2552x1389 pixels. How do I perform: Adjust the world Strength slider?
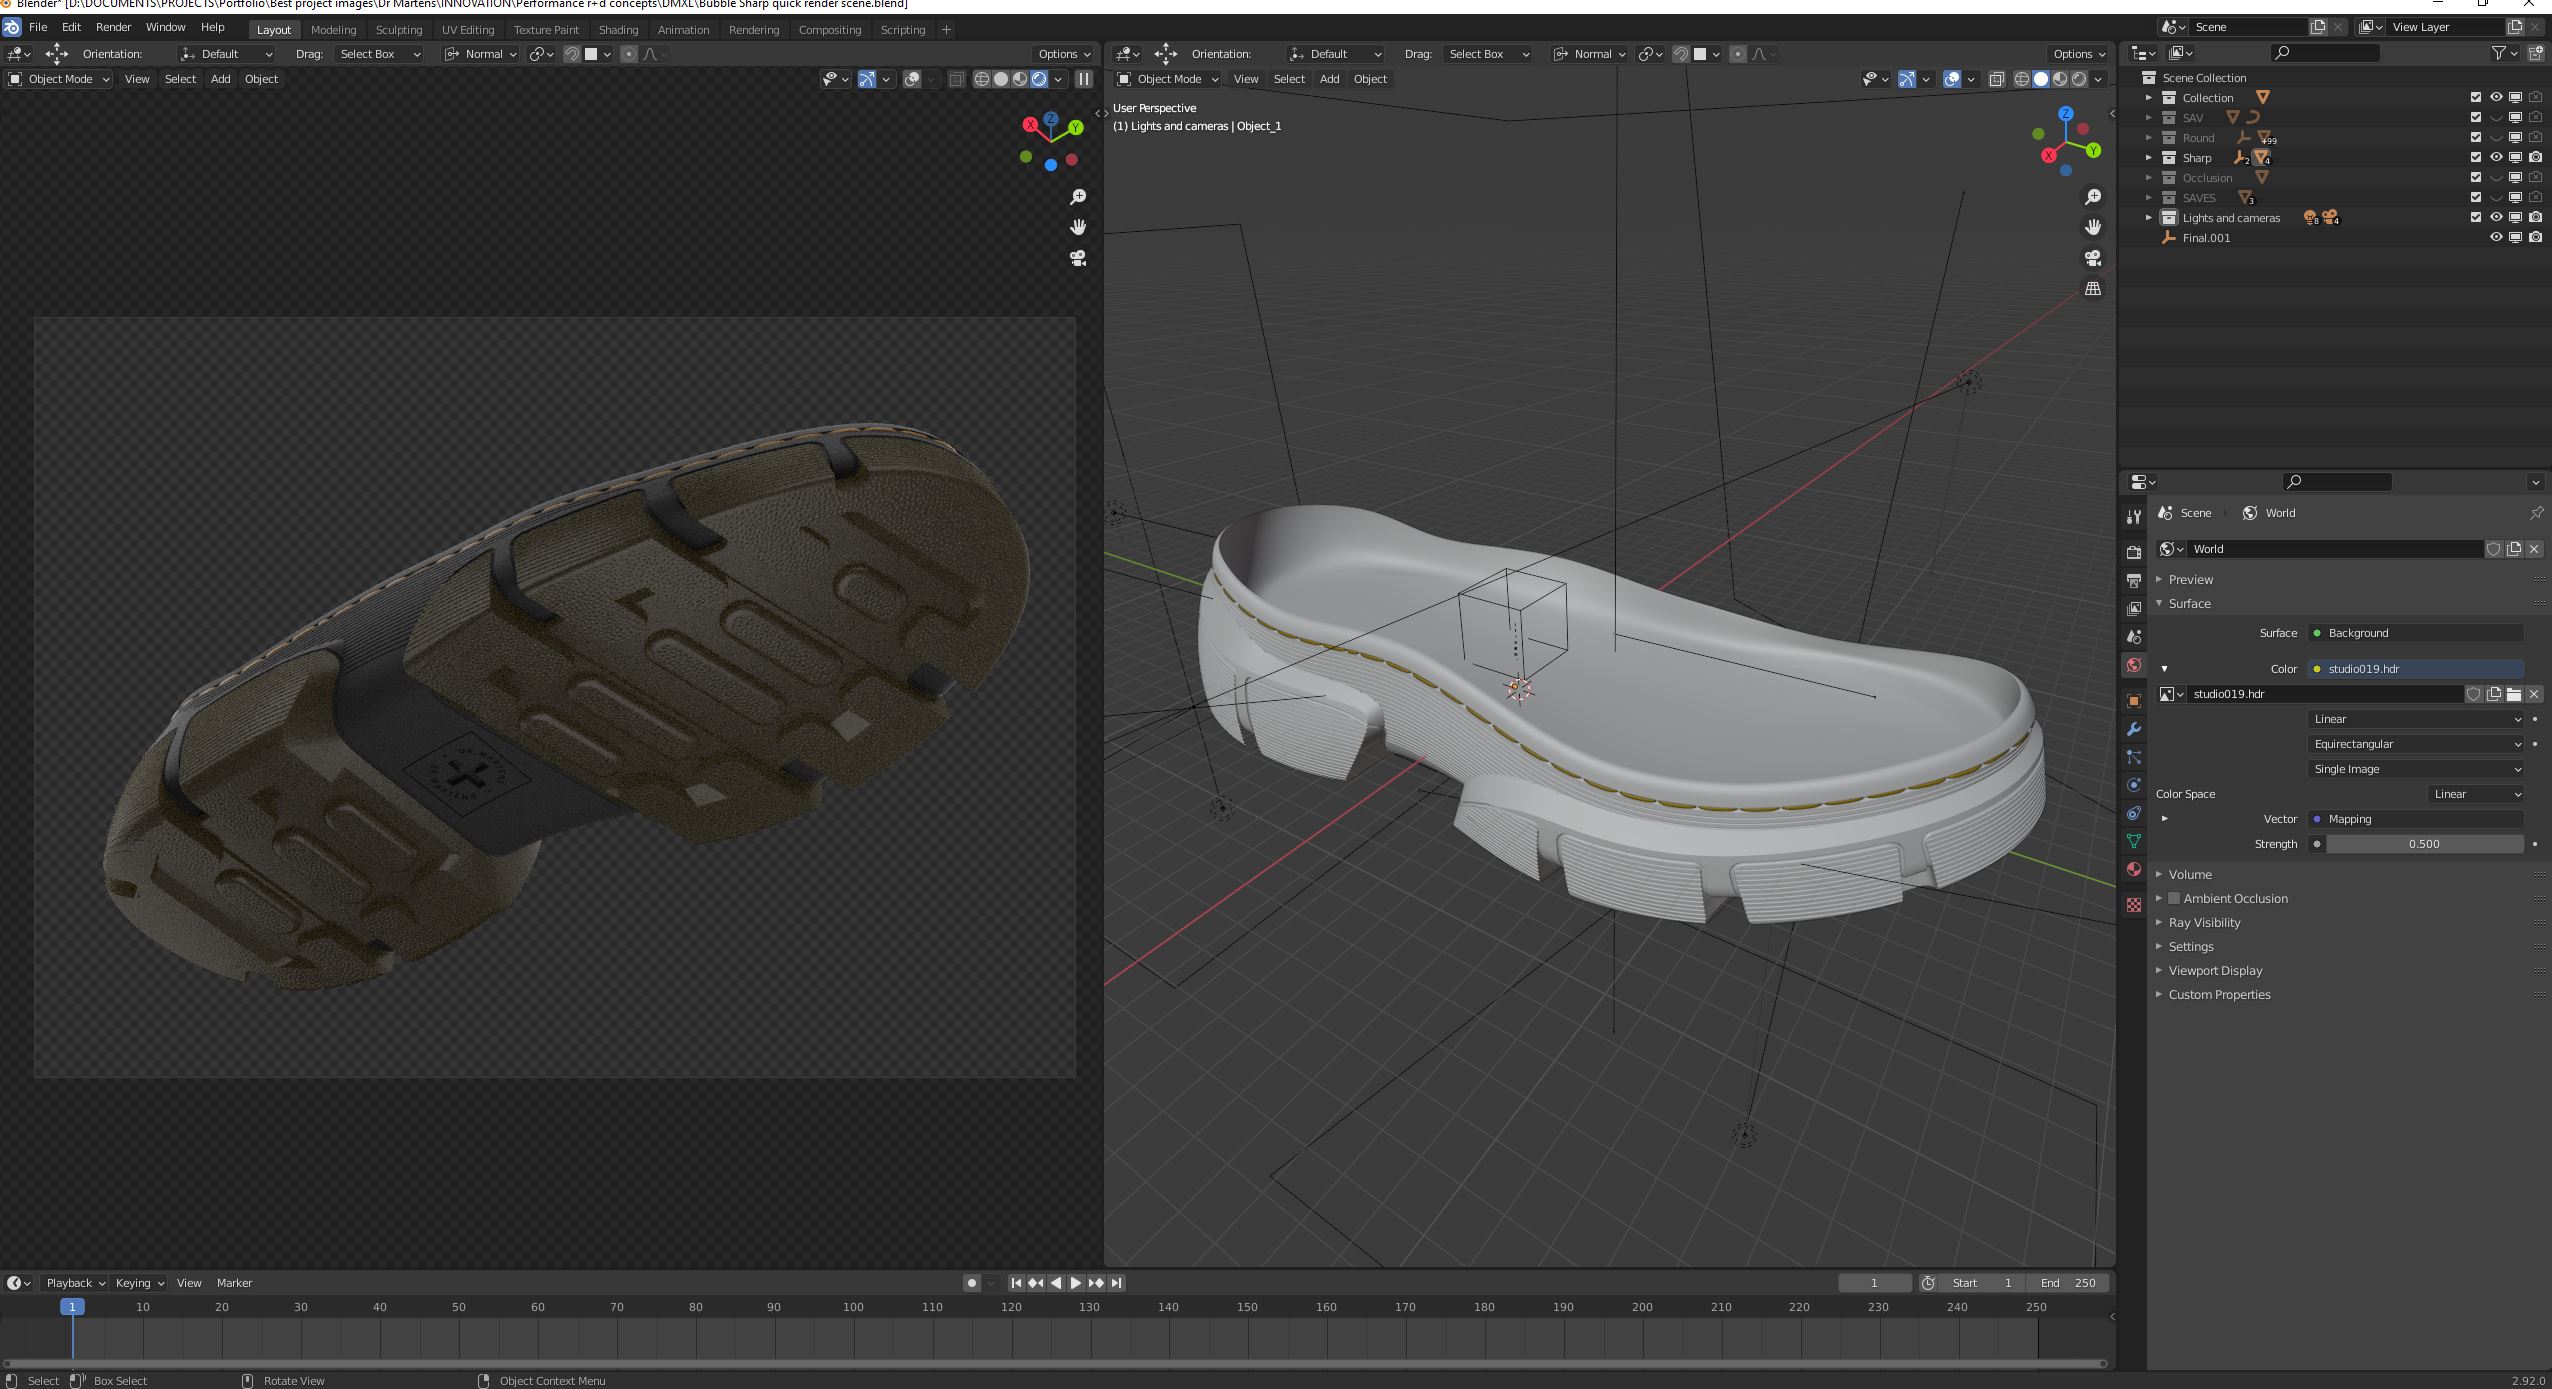2423,844
